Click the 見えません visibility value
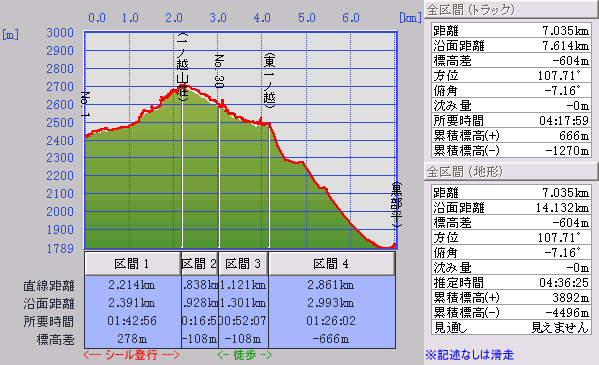 [x=560, y=328]
